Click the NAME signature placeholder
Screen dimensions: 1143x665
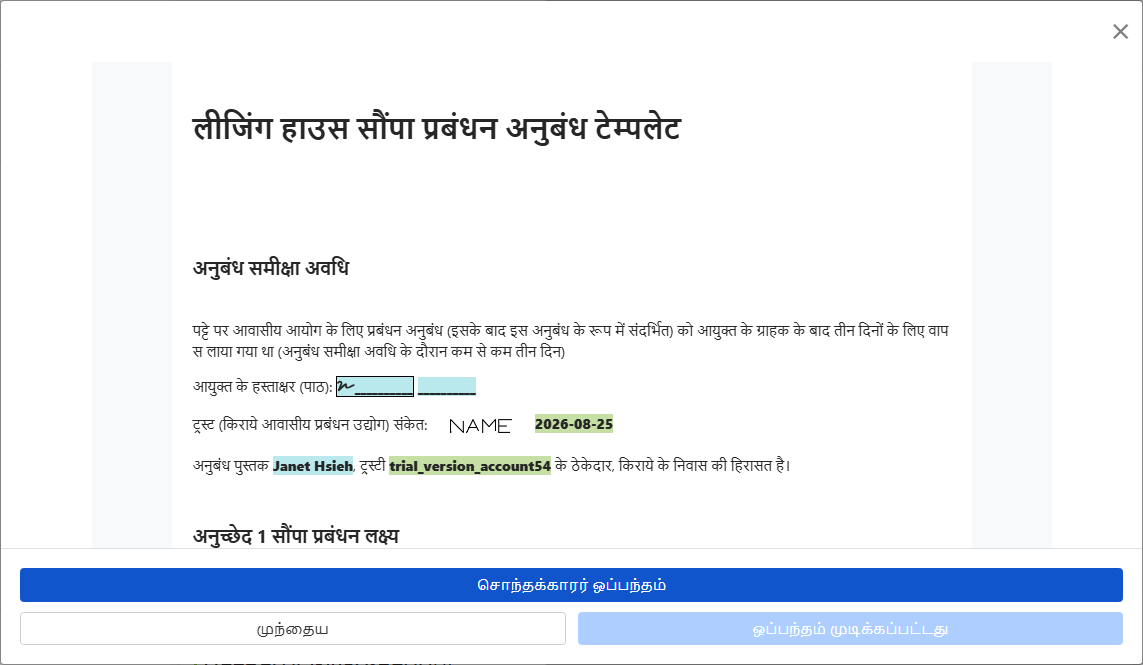click(x=480, y=426)
